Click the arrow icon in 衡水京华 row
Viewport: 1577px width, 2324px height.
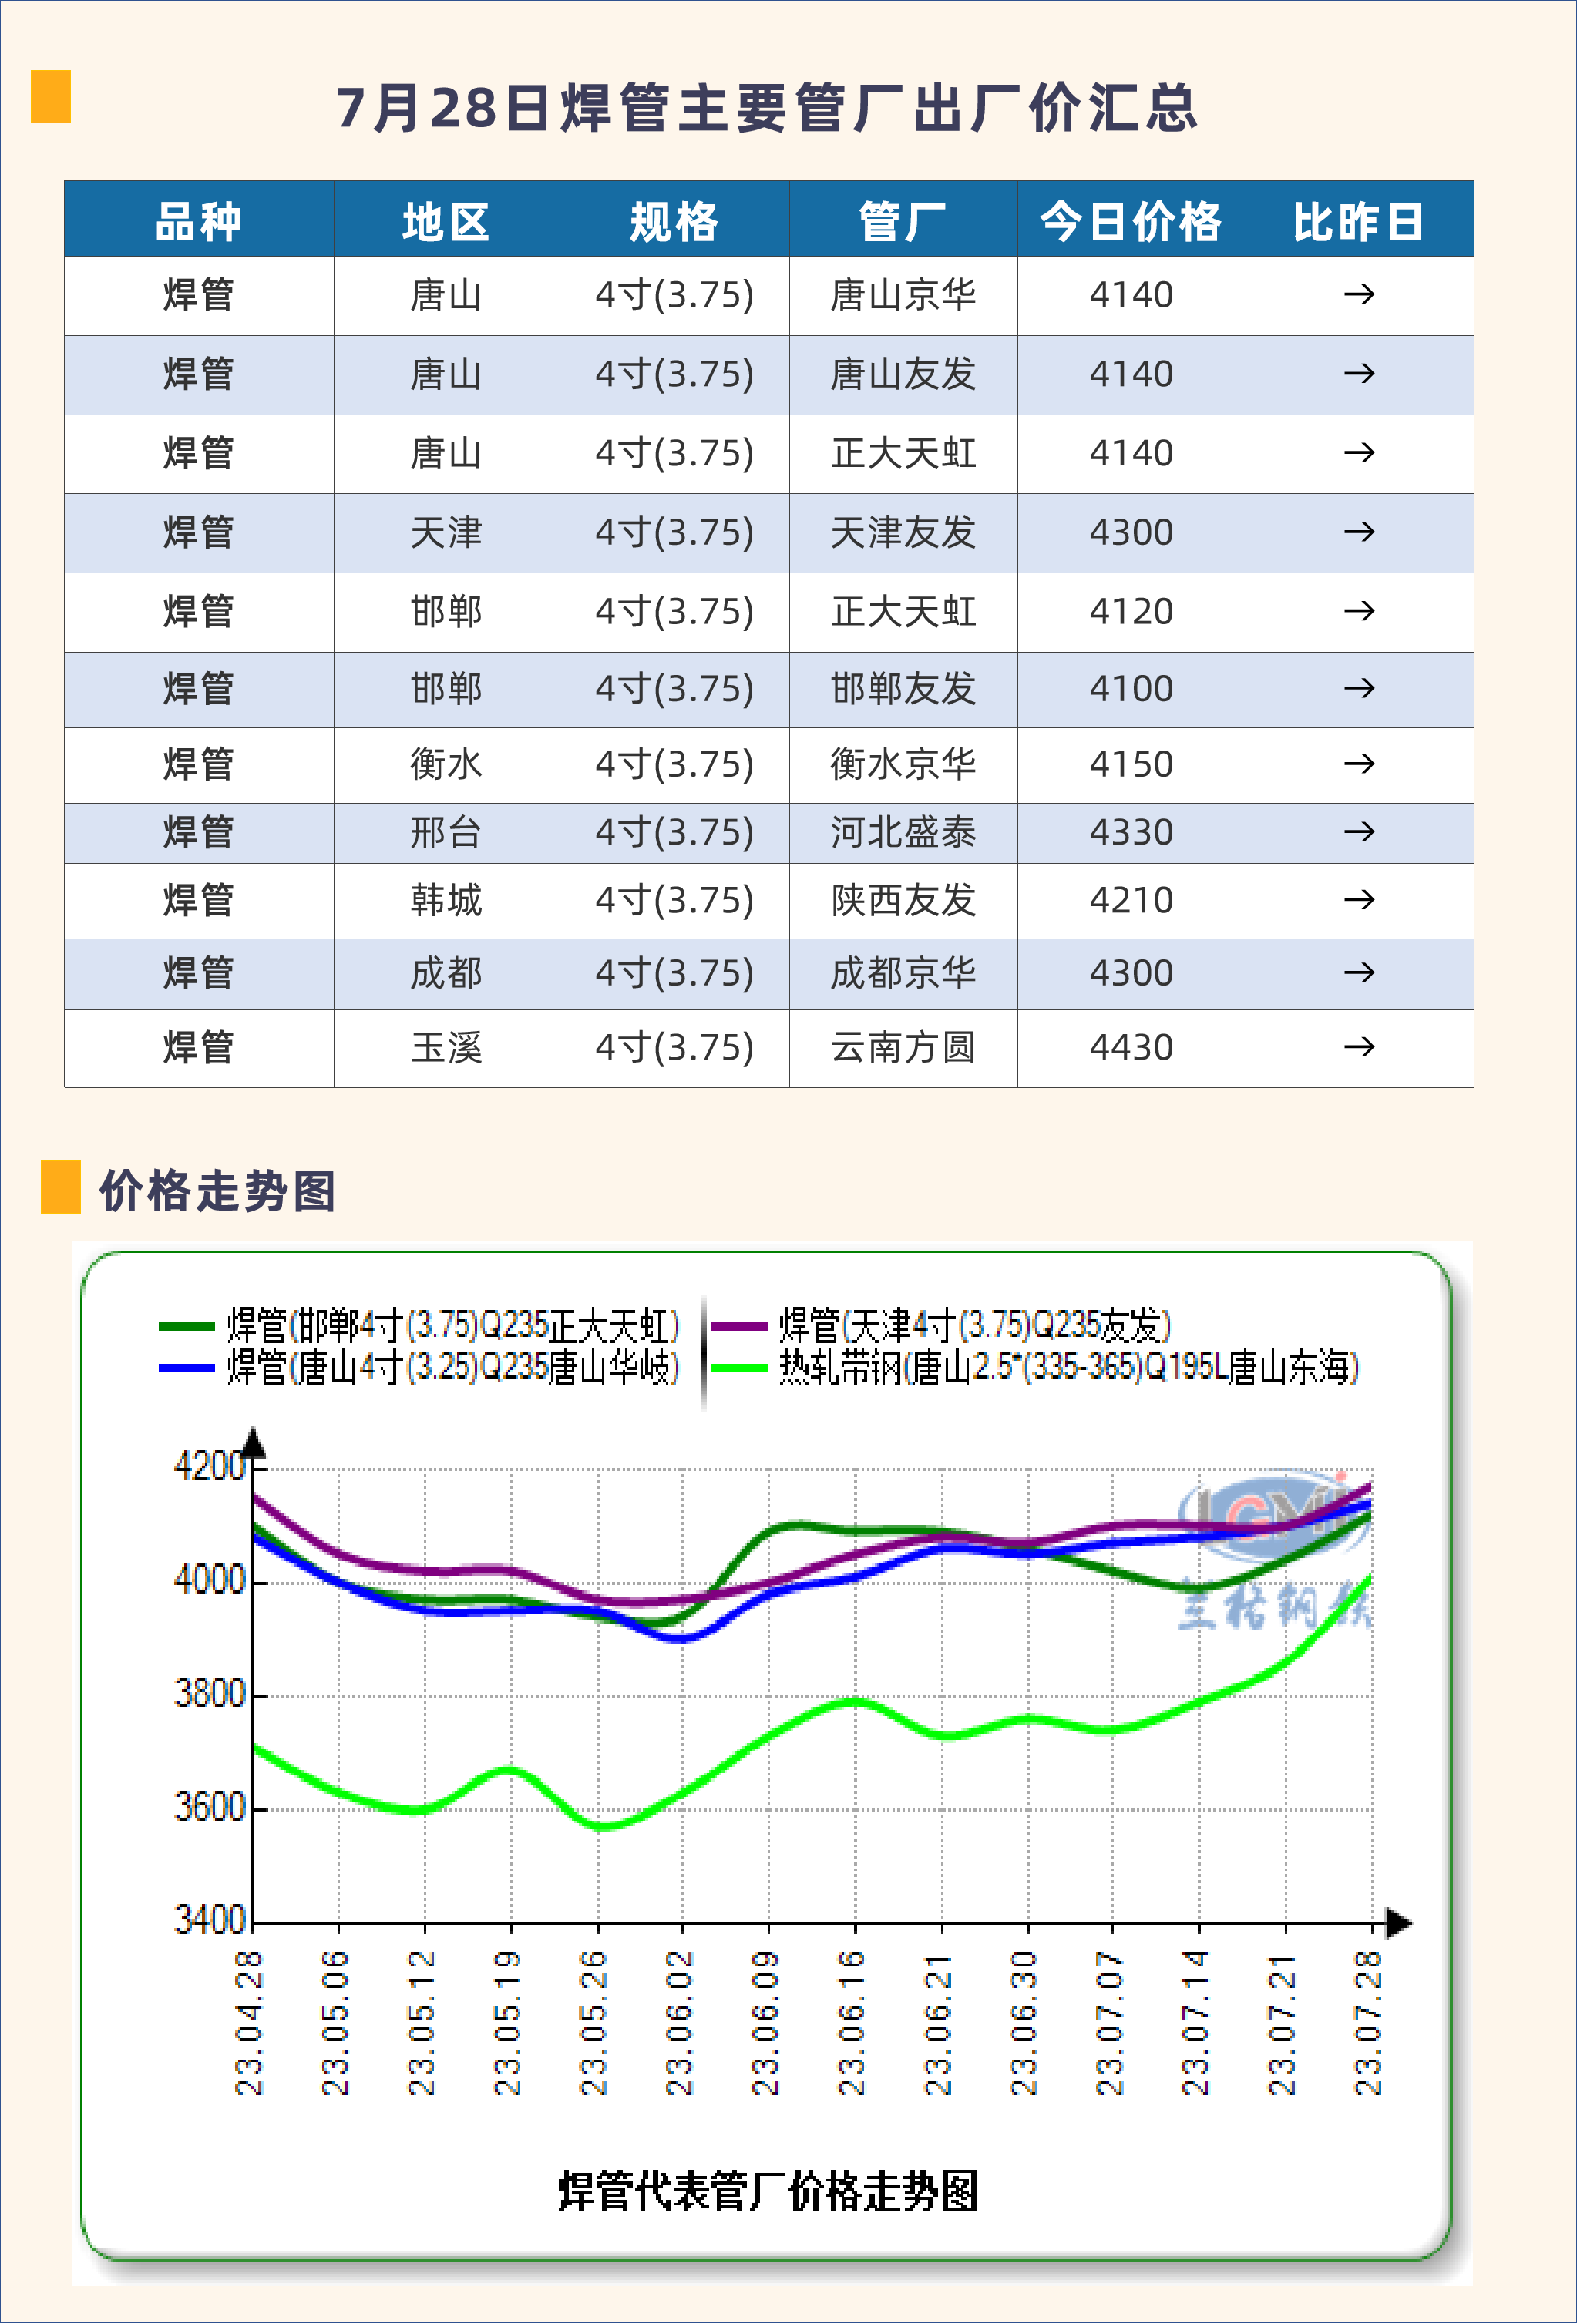point(1359,765)
